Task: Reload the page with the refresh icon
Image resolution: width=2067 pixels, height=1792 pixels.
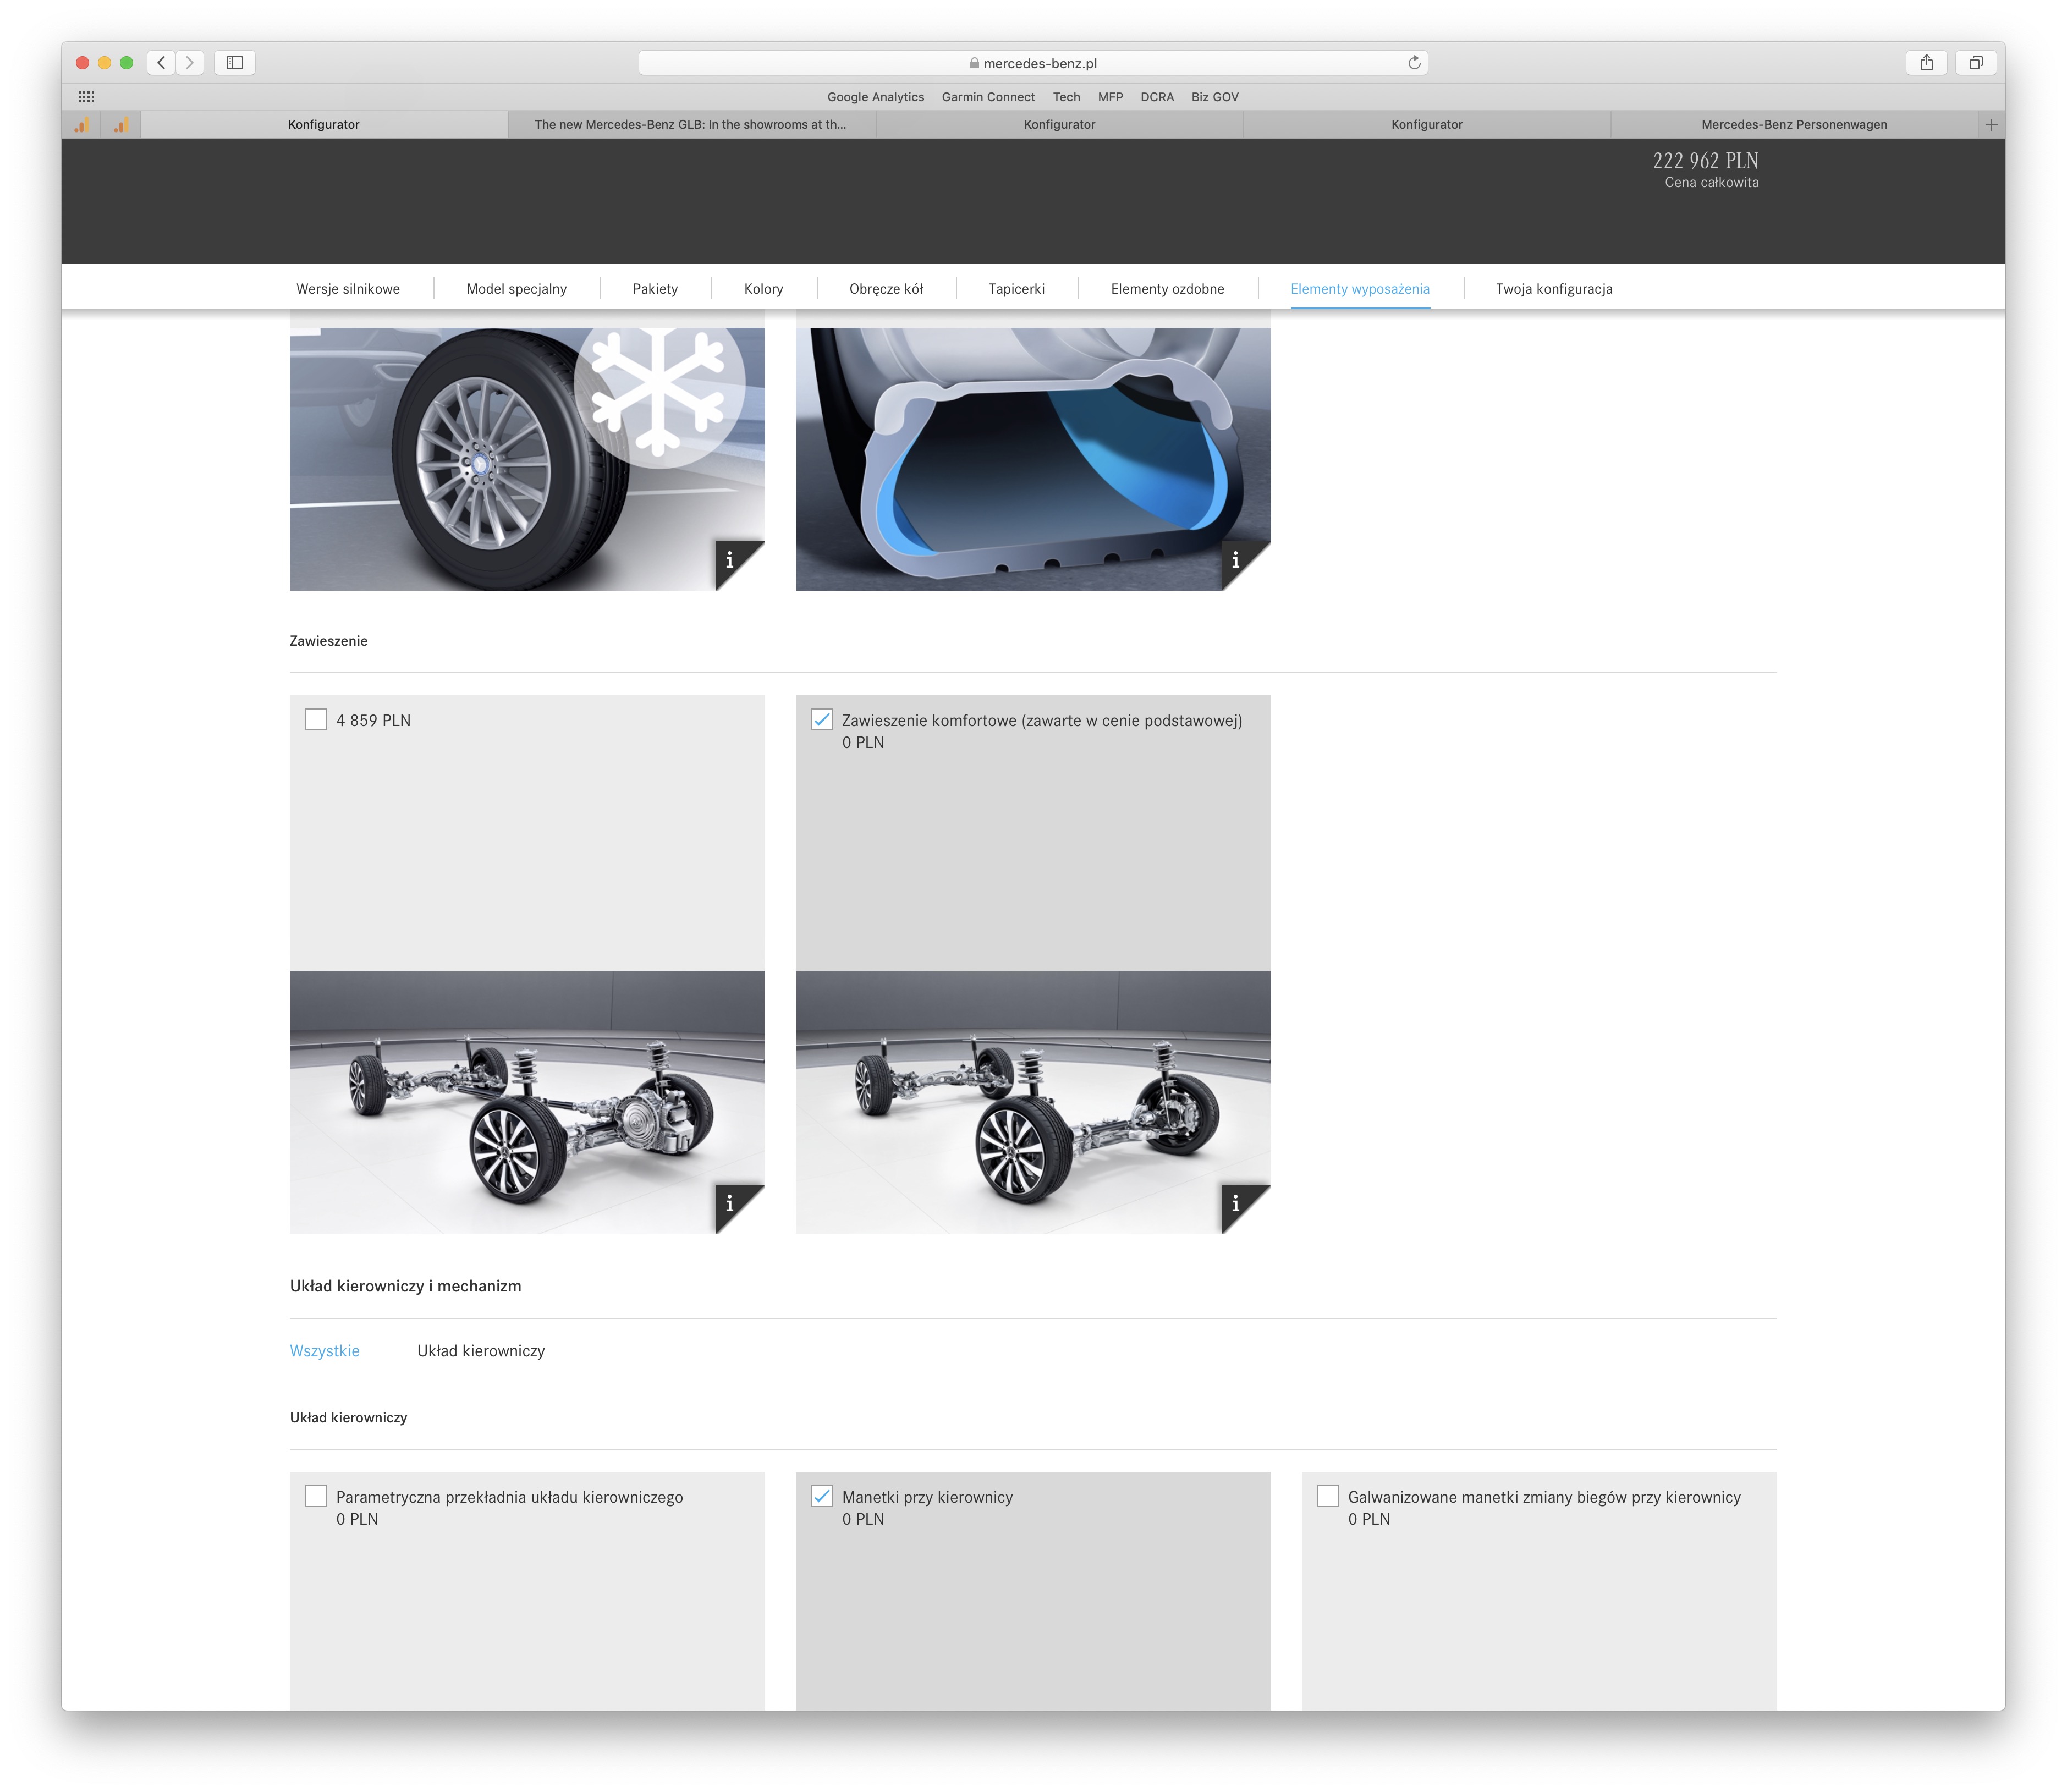Action: (1414, 63)
